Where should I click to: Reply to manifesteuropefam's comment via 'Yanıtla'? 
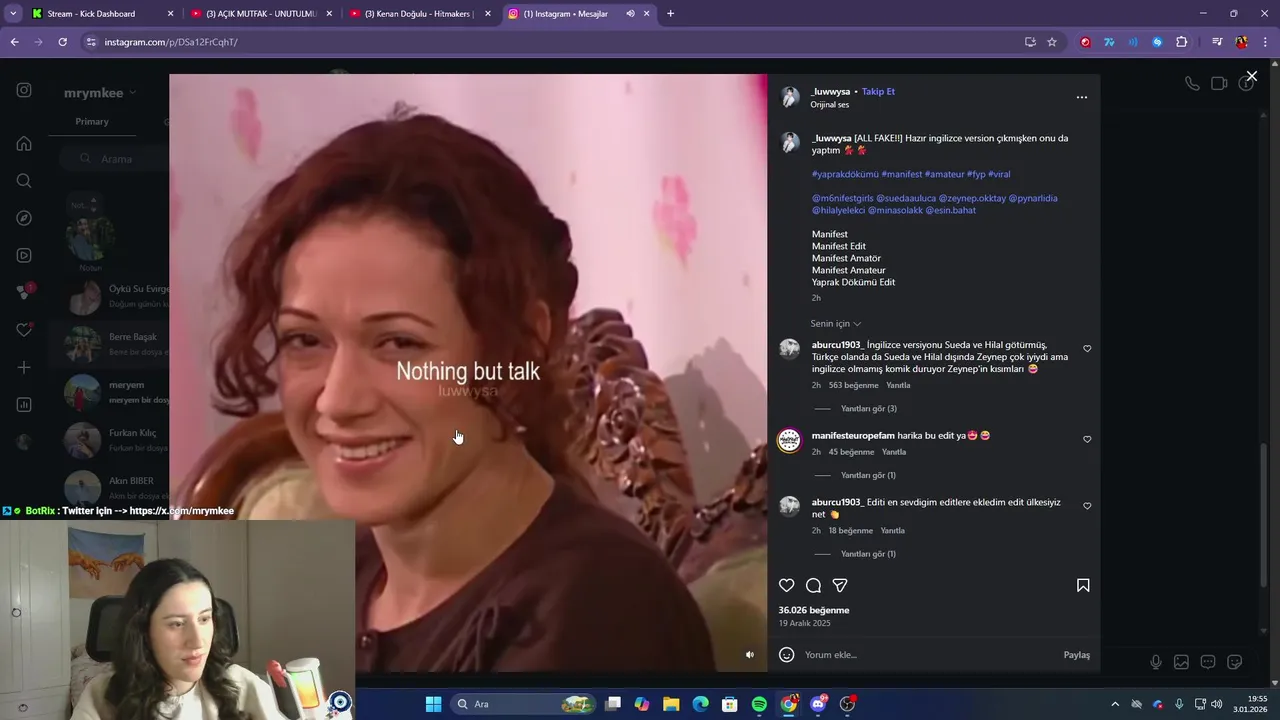pyautogui.click(x=894, y=452)
